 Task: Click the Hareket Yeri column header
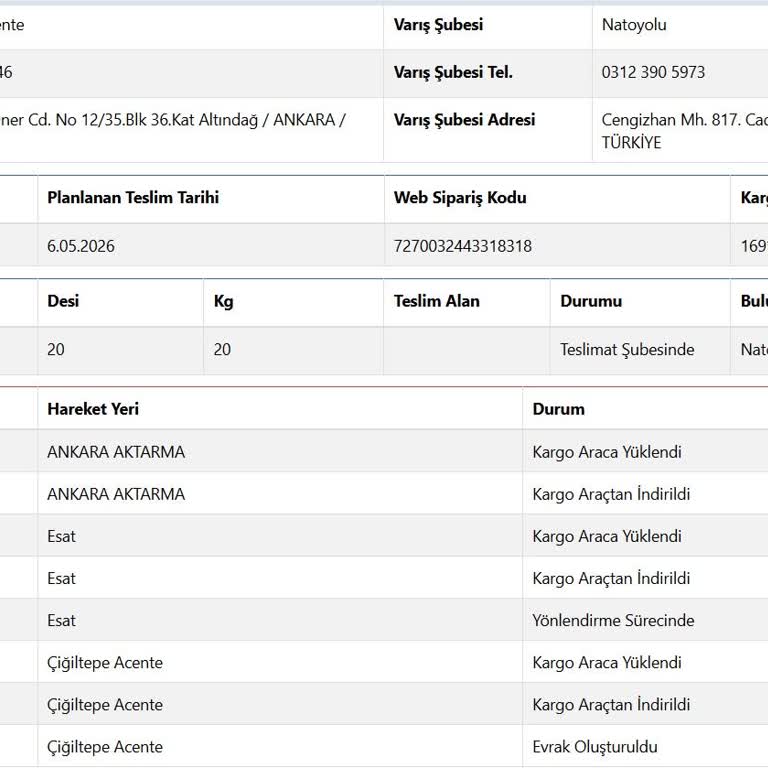point(93,409)
